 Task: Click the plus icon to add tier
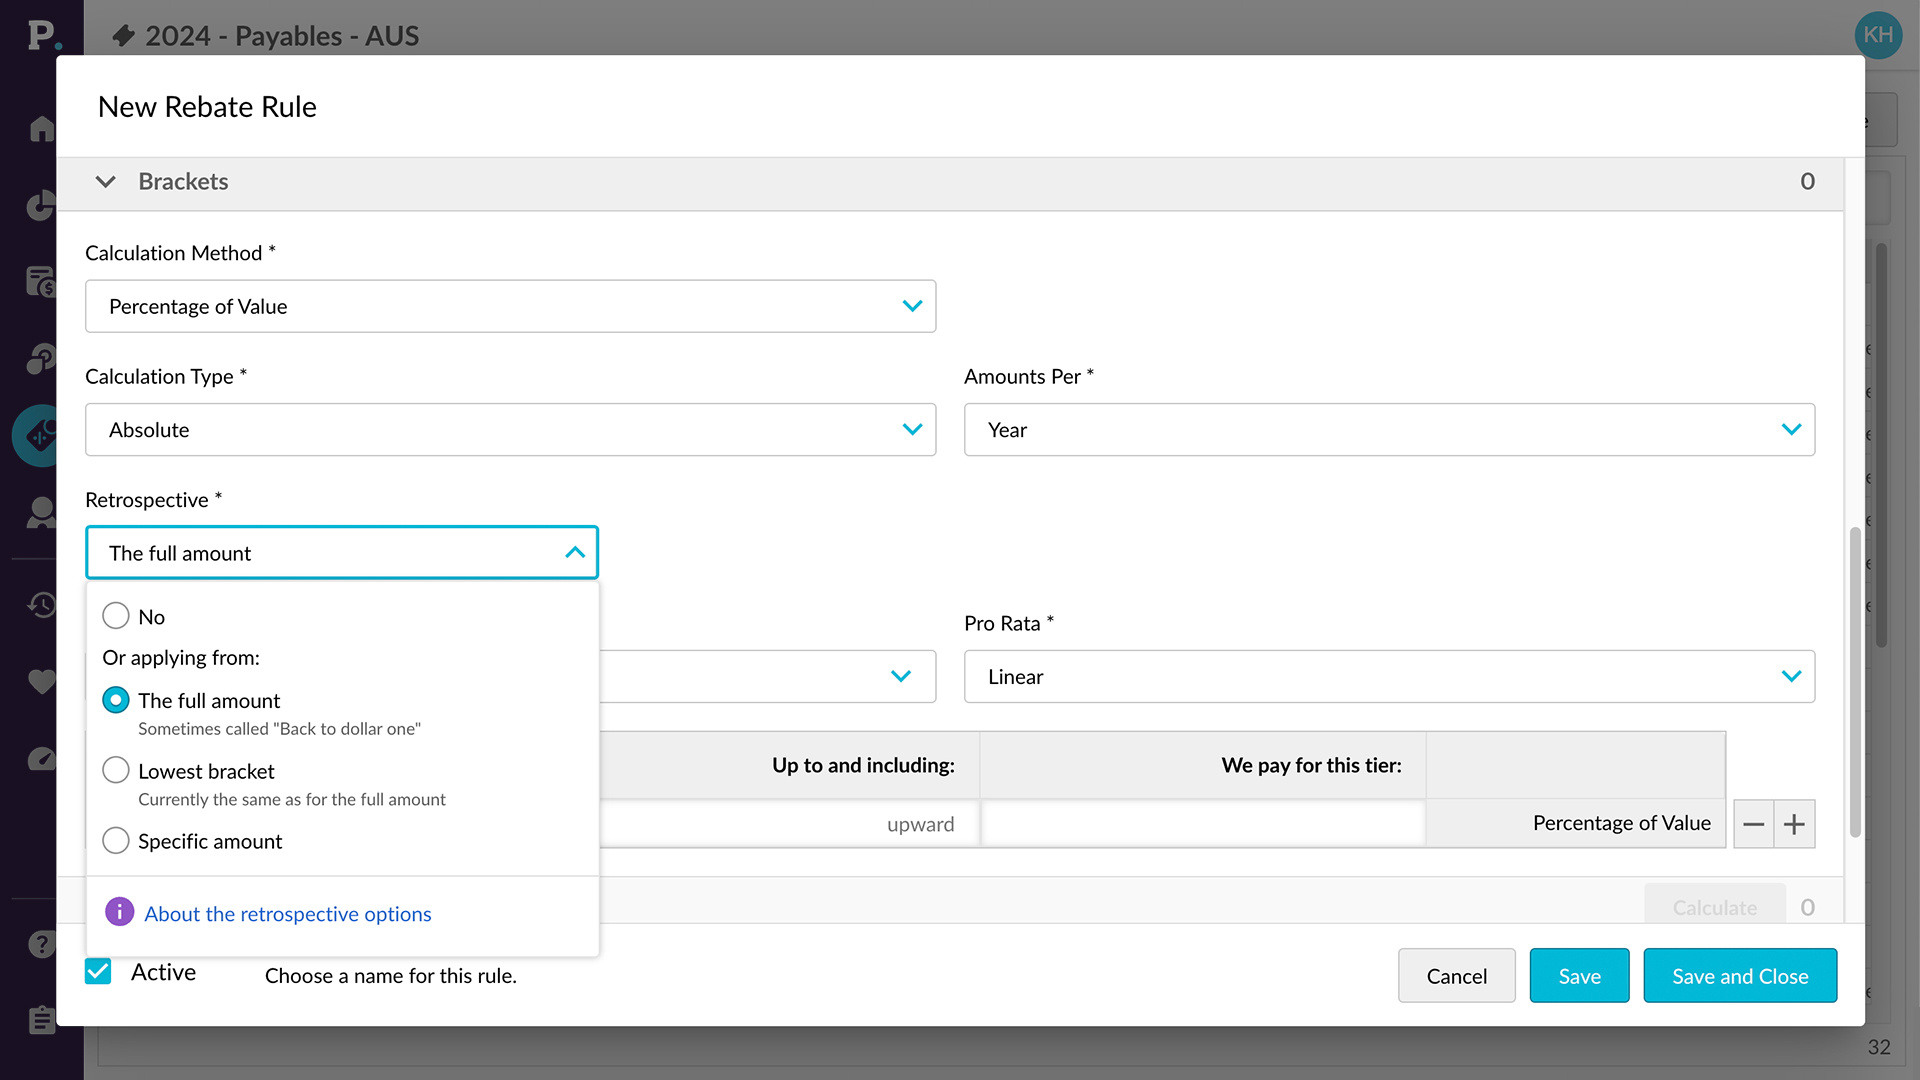pos(1794,824)
